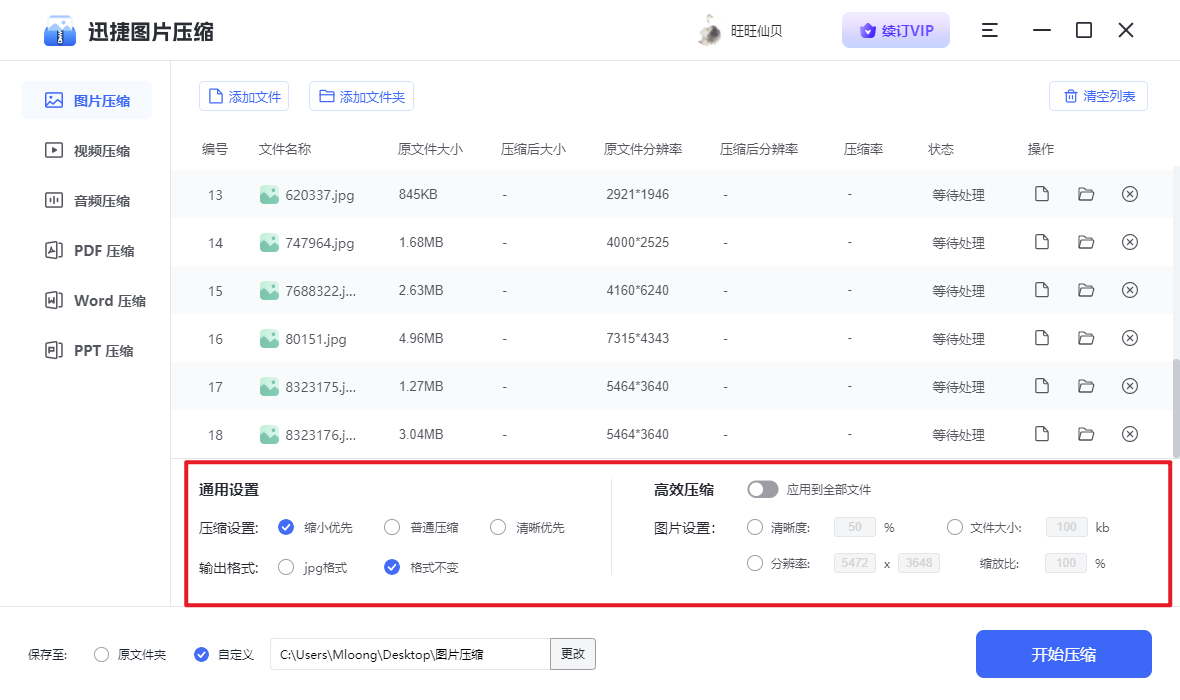The image size is (1180, 700).
Task: Click 添加文件 to add images
Action: tap(243, 95)
